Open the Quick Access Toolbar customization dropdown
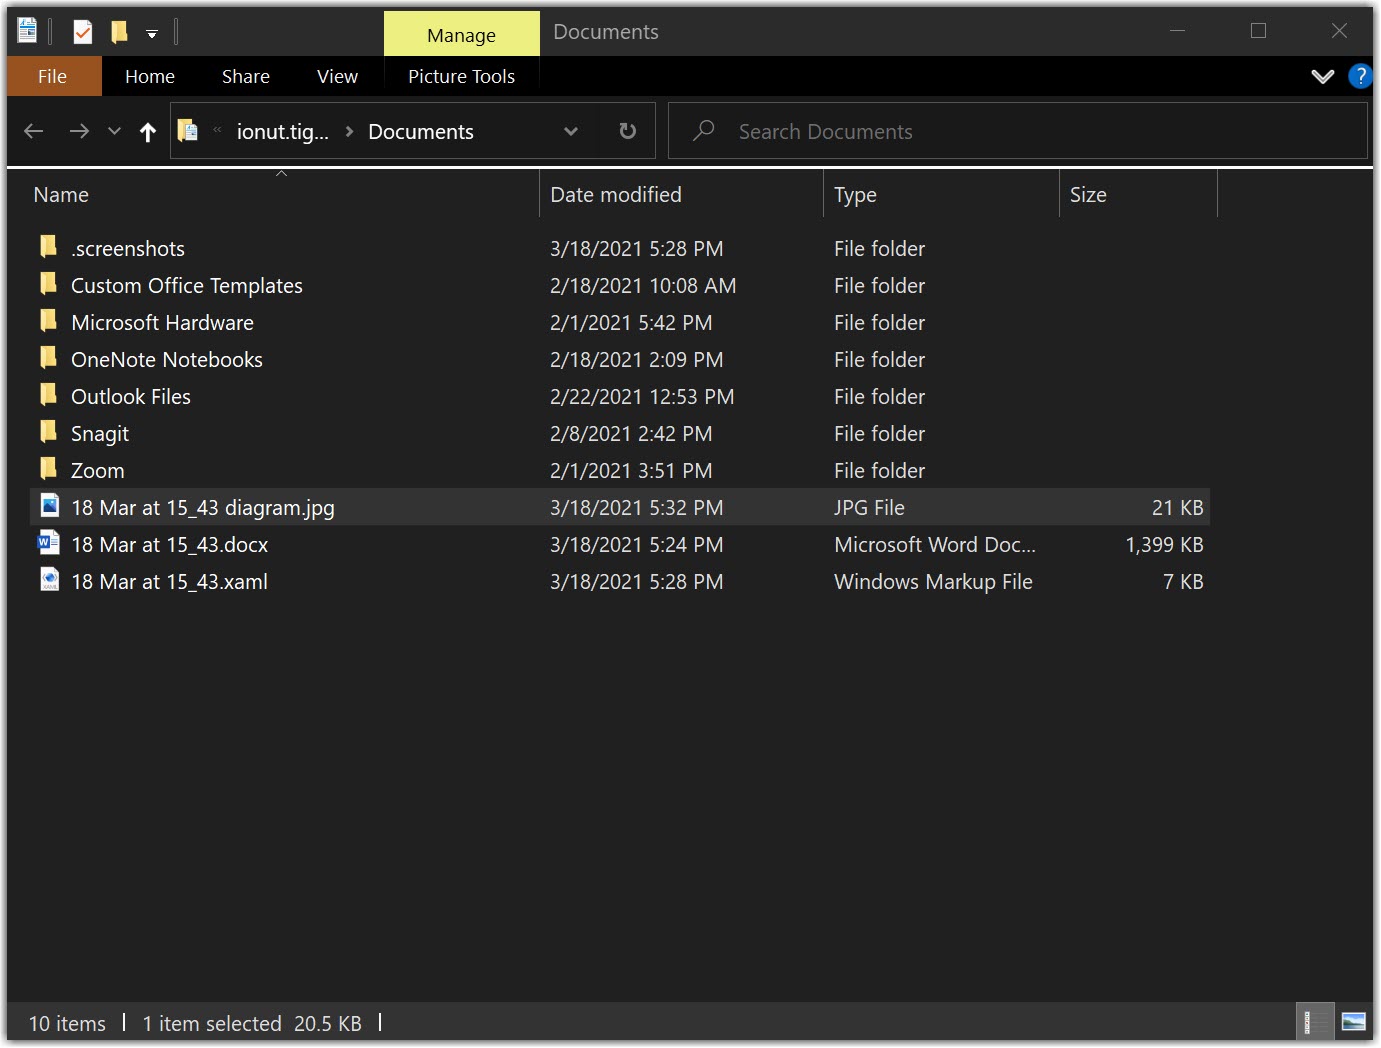This screenshot has width=1381, height=1048. [x=151, y=30]
